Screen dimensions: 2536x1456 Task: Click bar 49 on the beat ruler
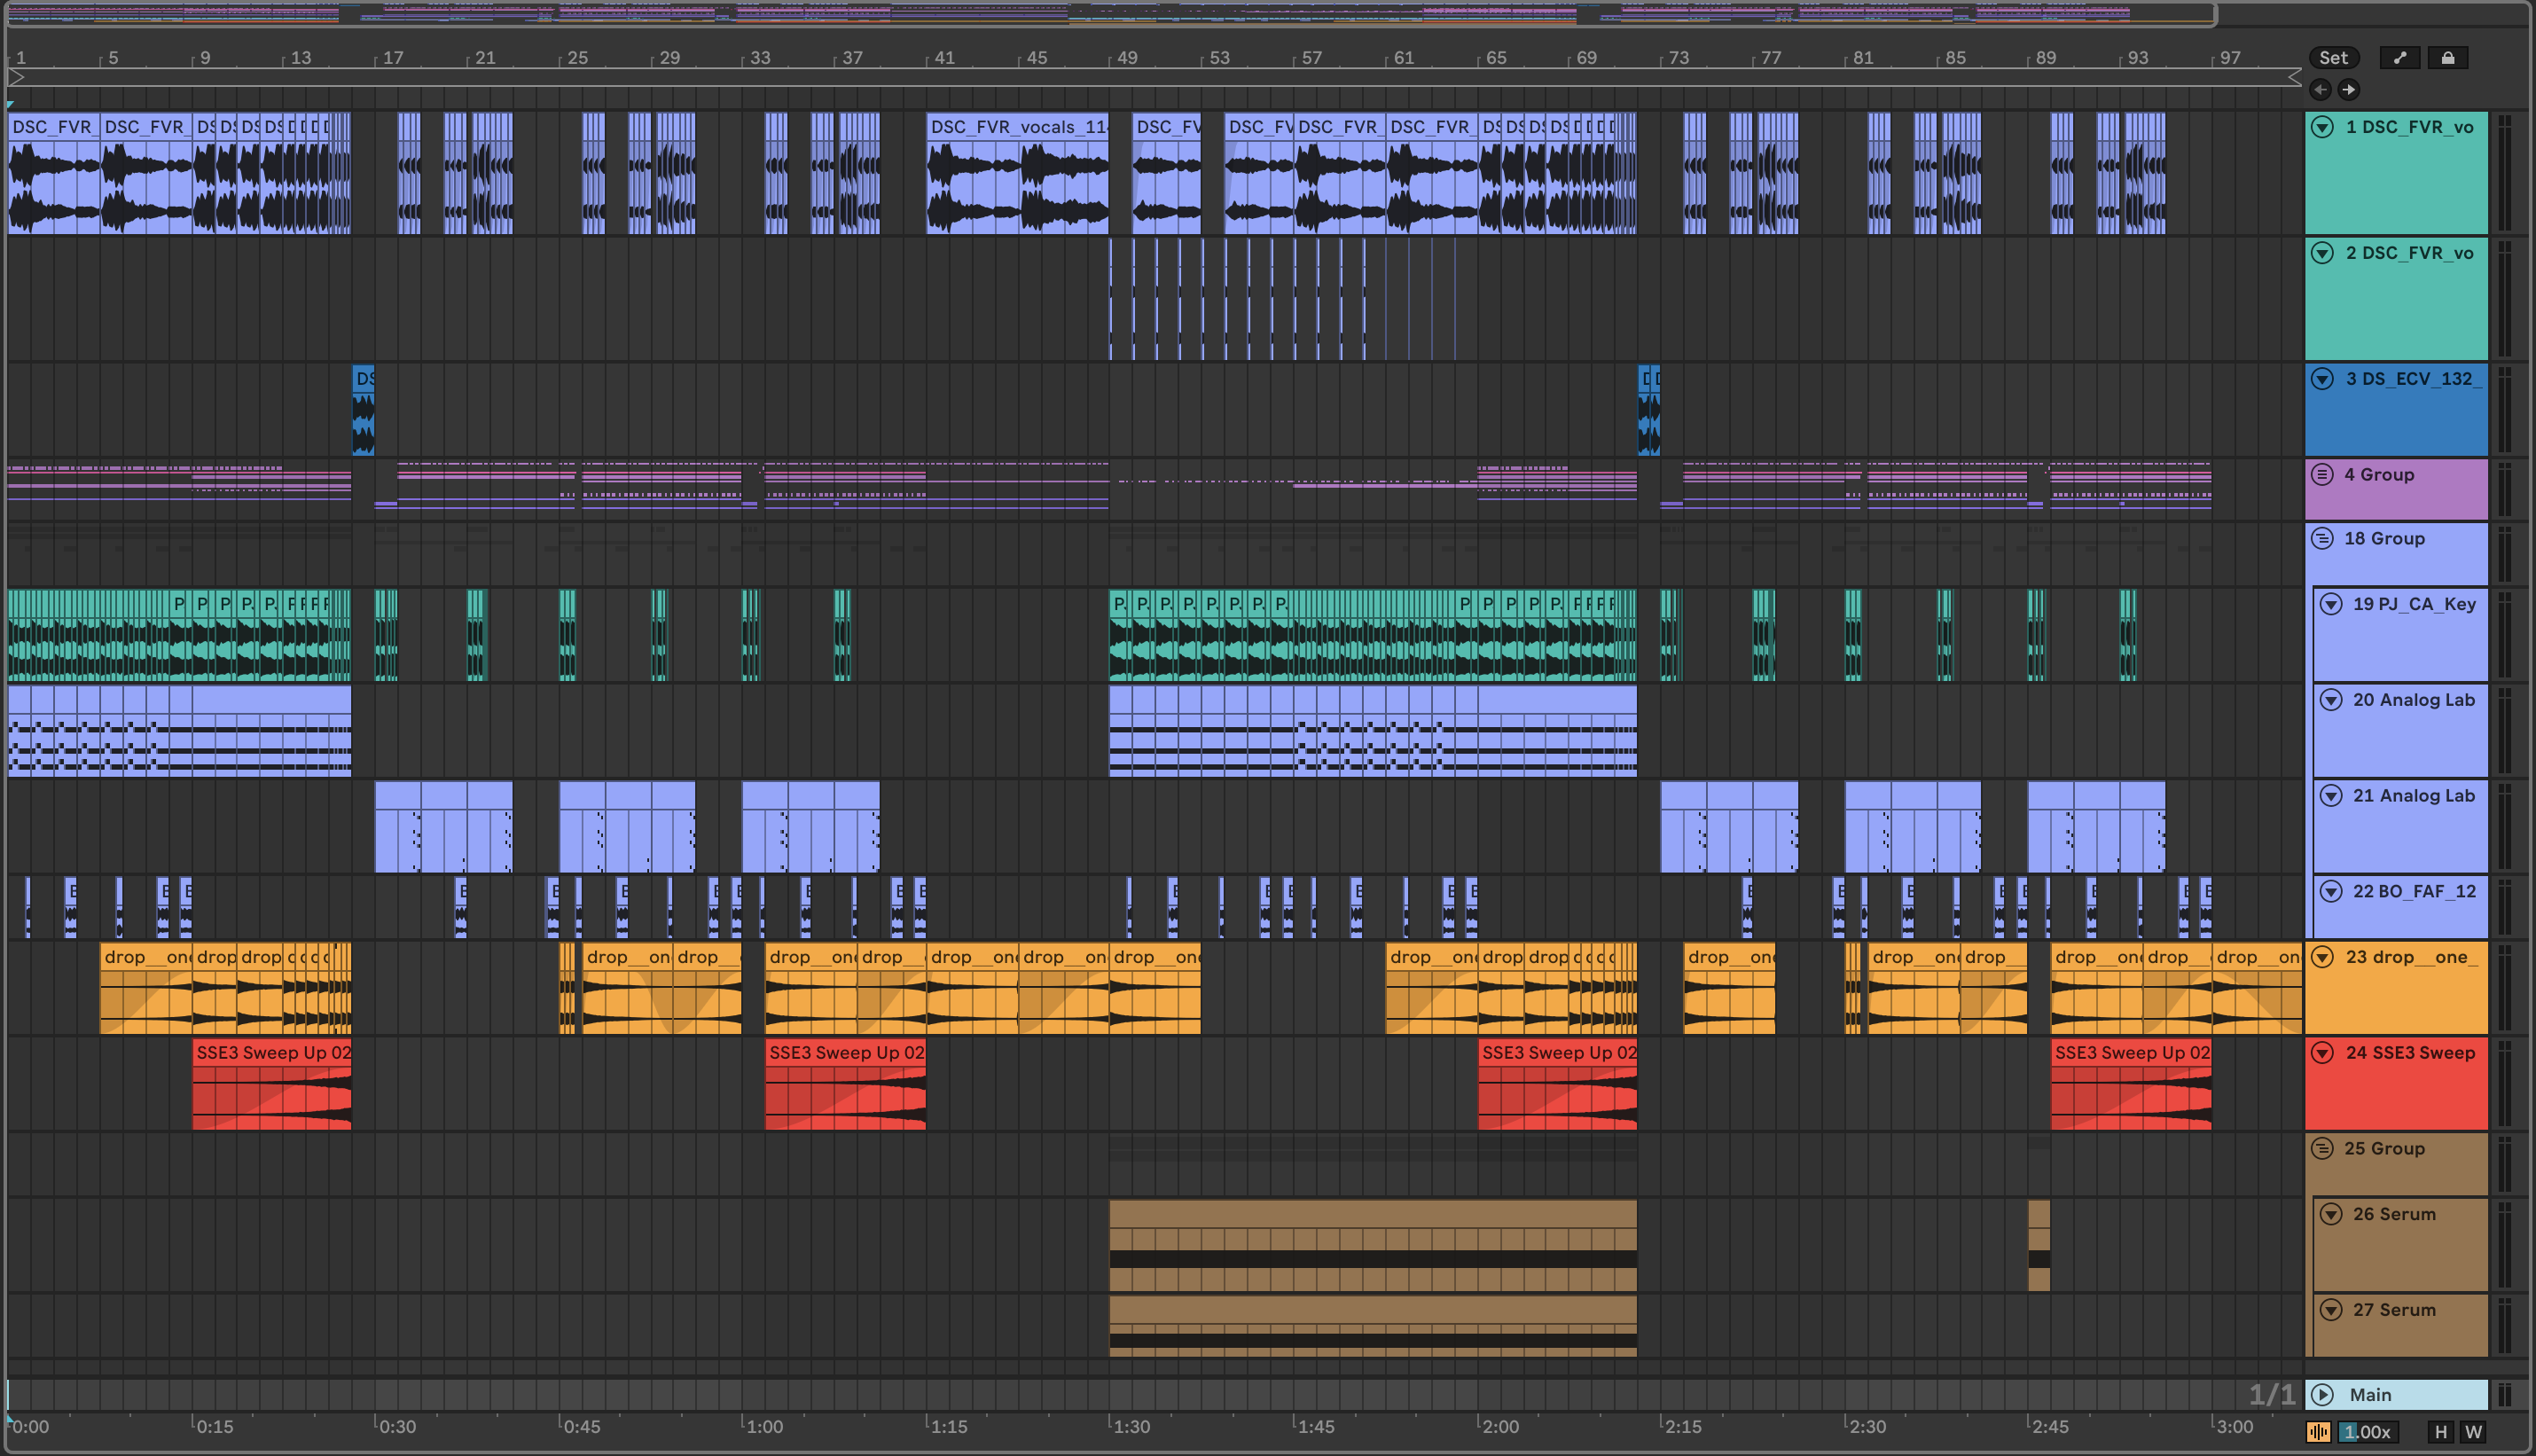1126,58
